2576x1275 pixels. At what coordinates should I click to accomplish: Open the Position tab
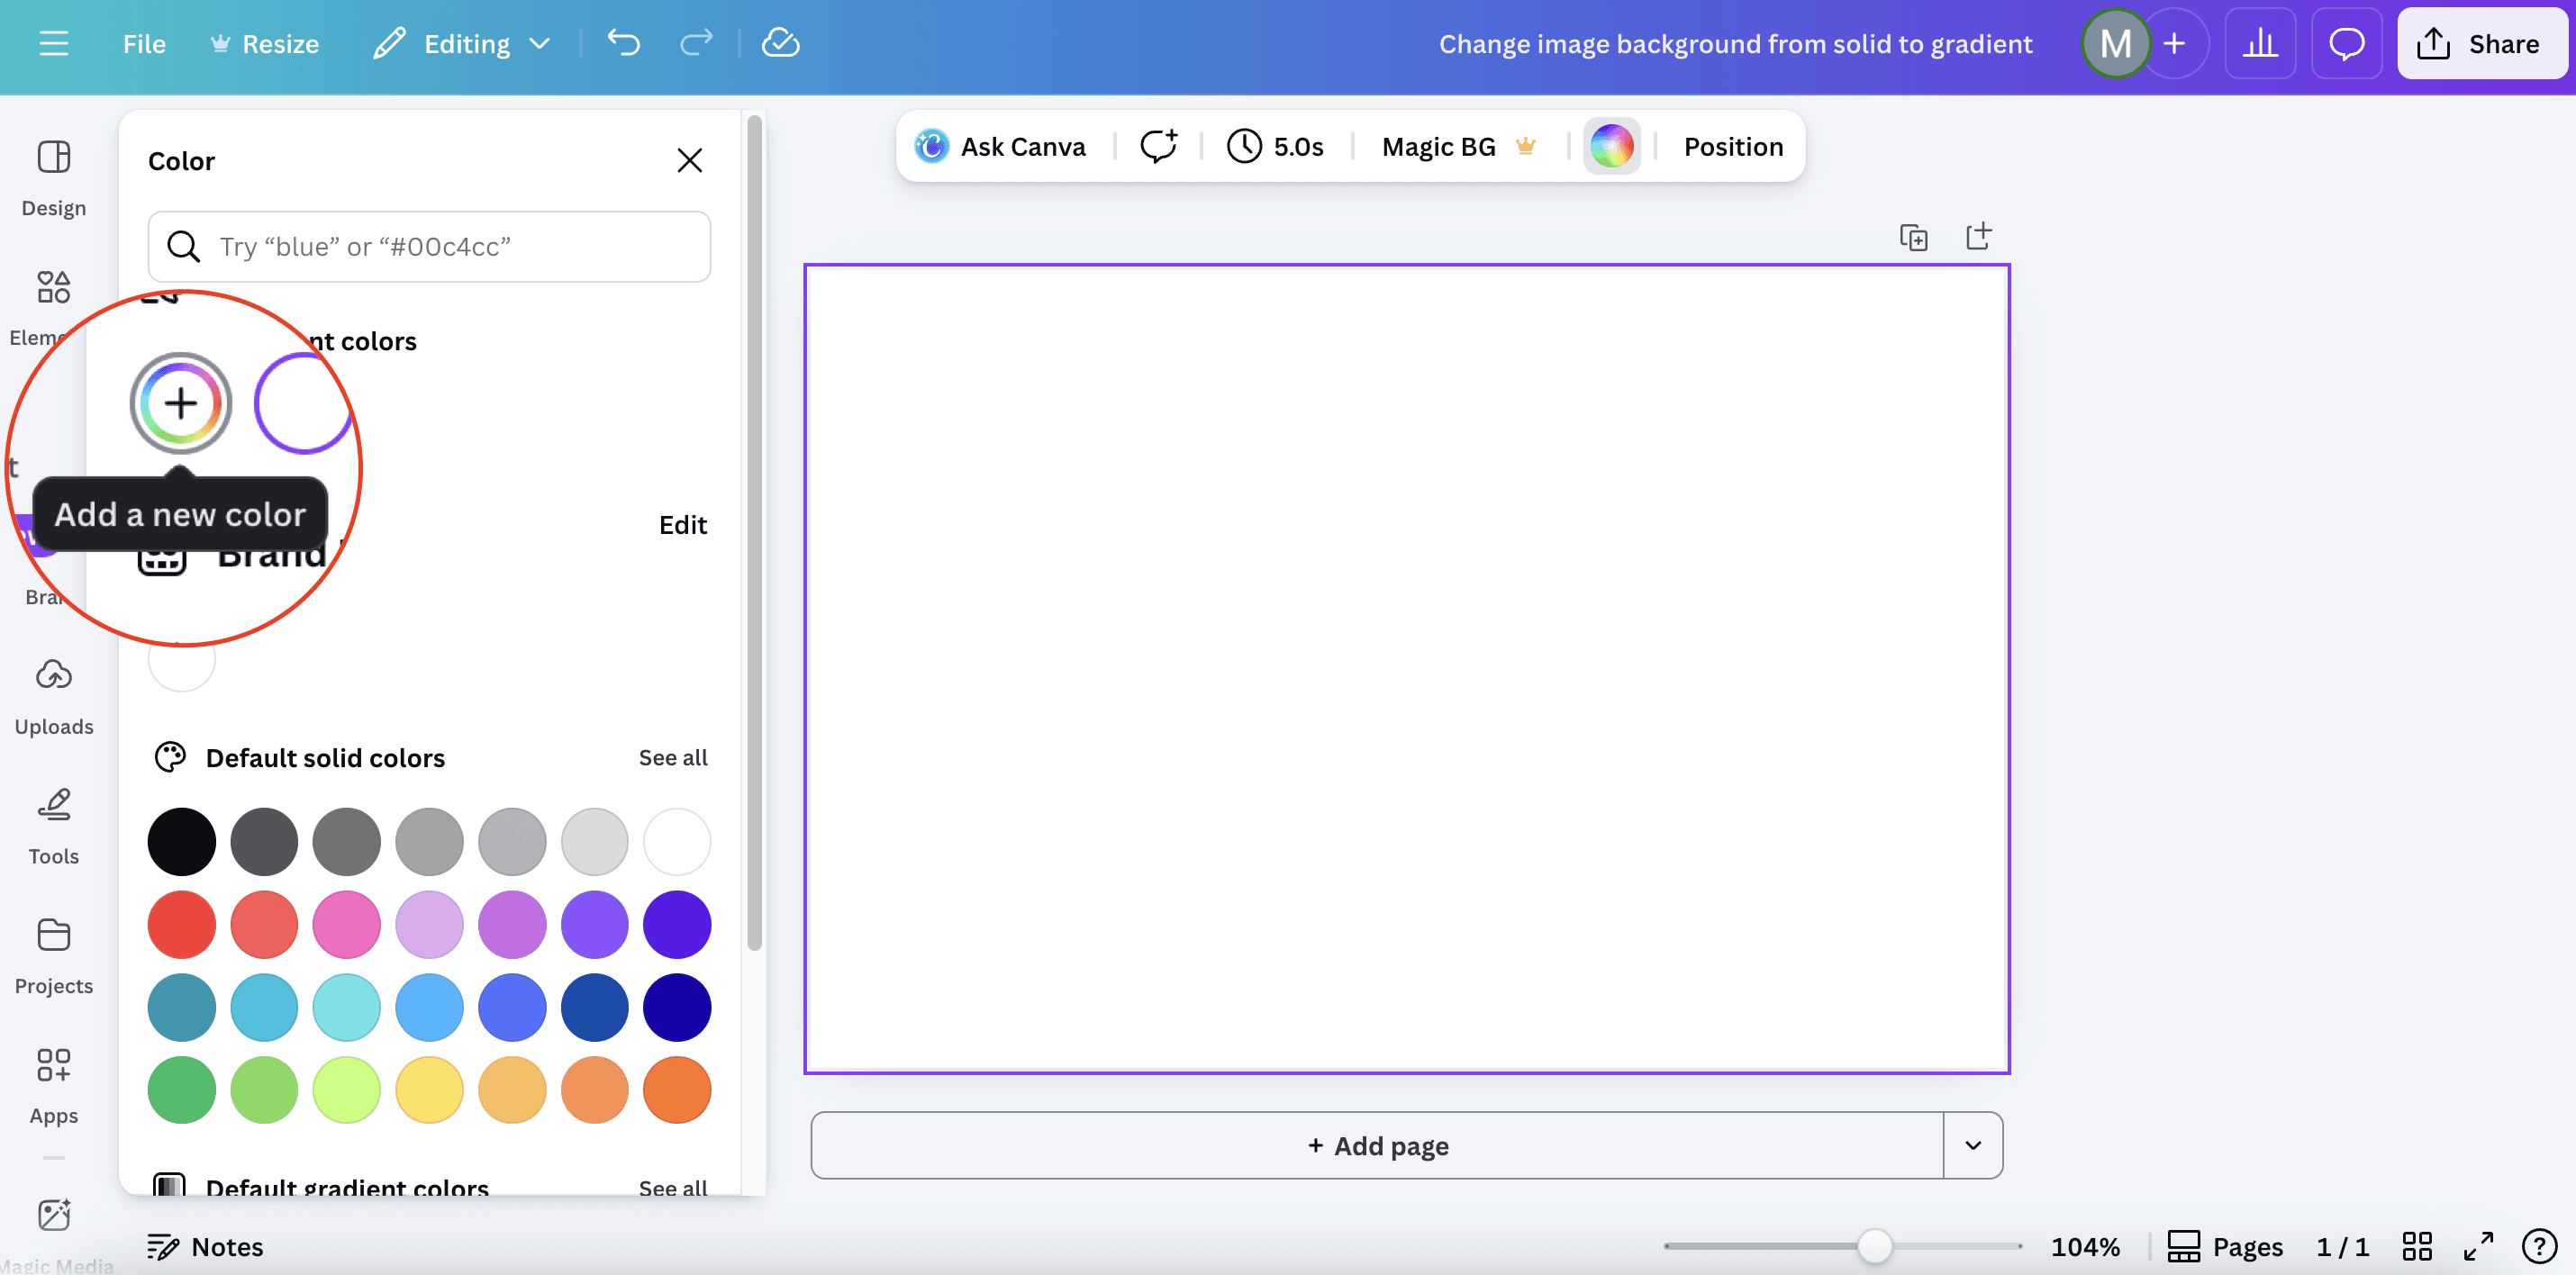(1732, 146)
